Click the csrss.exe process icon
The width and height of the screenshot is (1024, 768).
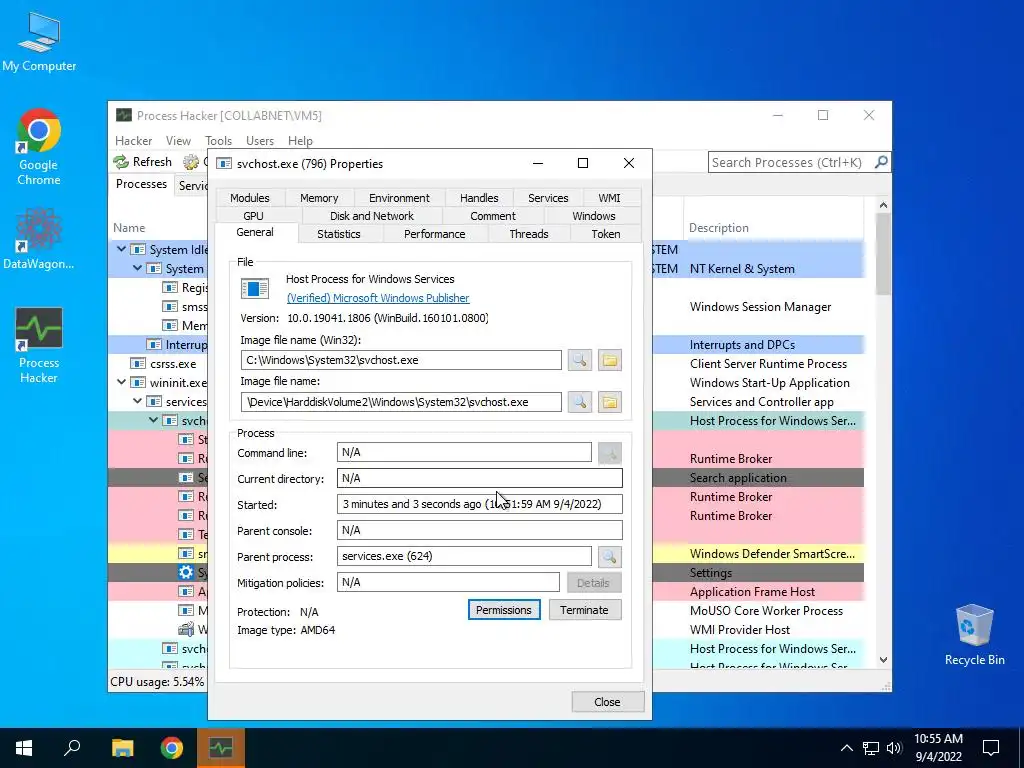coord(138,364)
